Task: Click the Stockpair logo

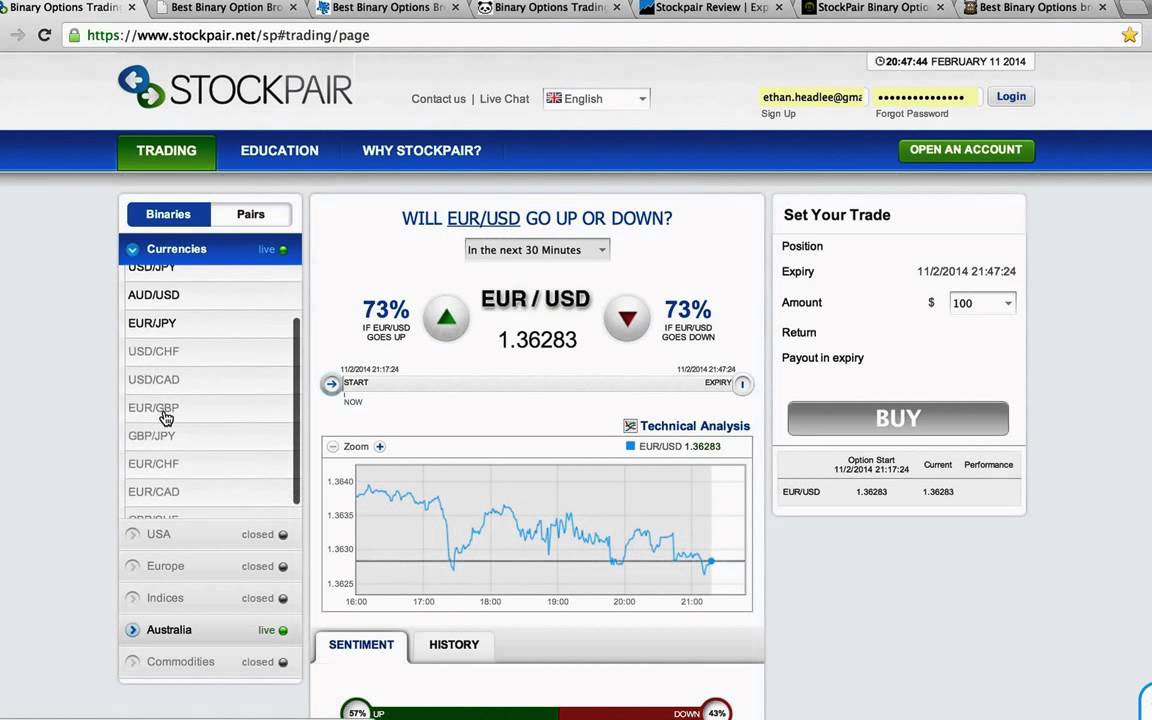Action: [235, 88]
